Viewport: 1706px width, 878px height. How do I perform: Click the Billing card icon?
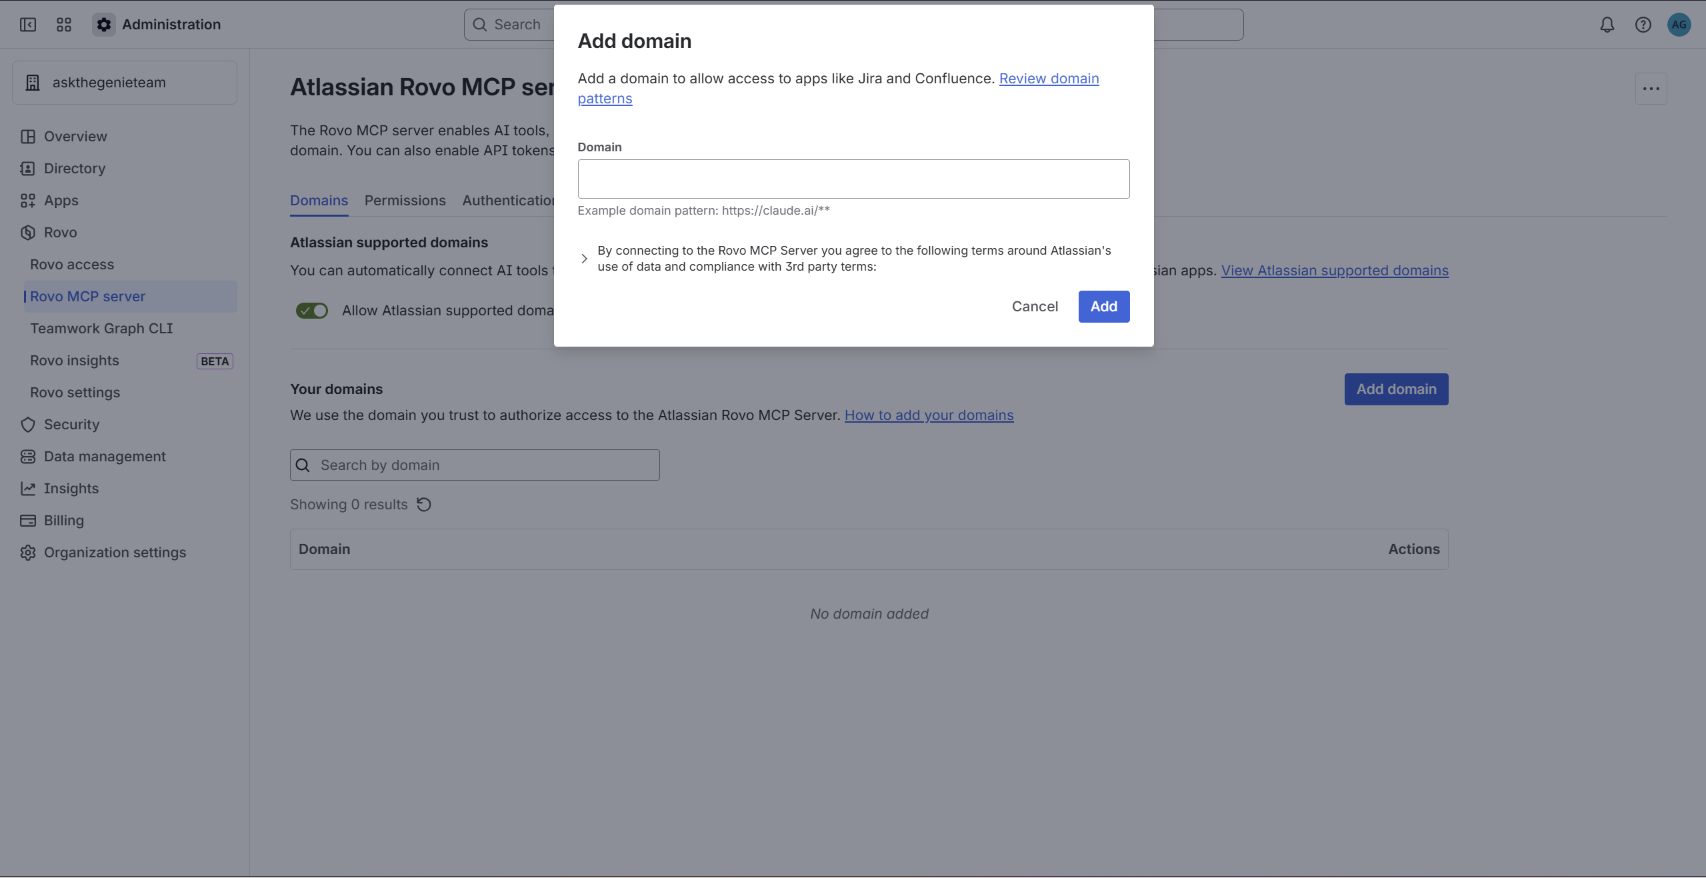[28, 521]
